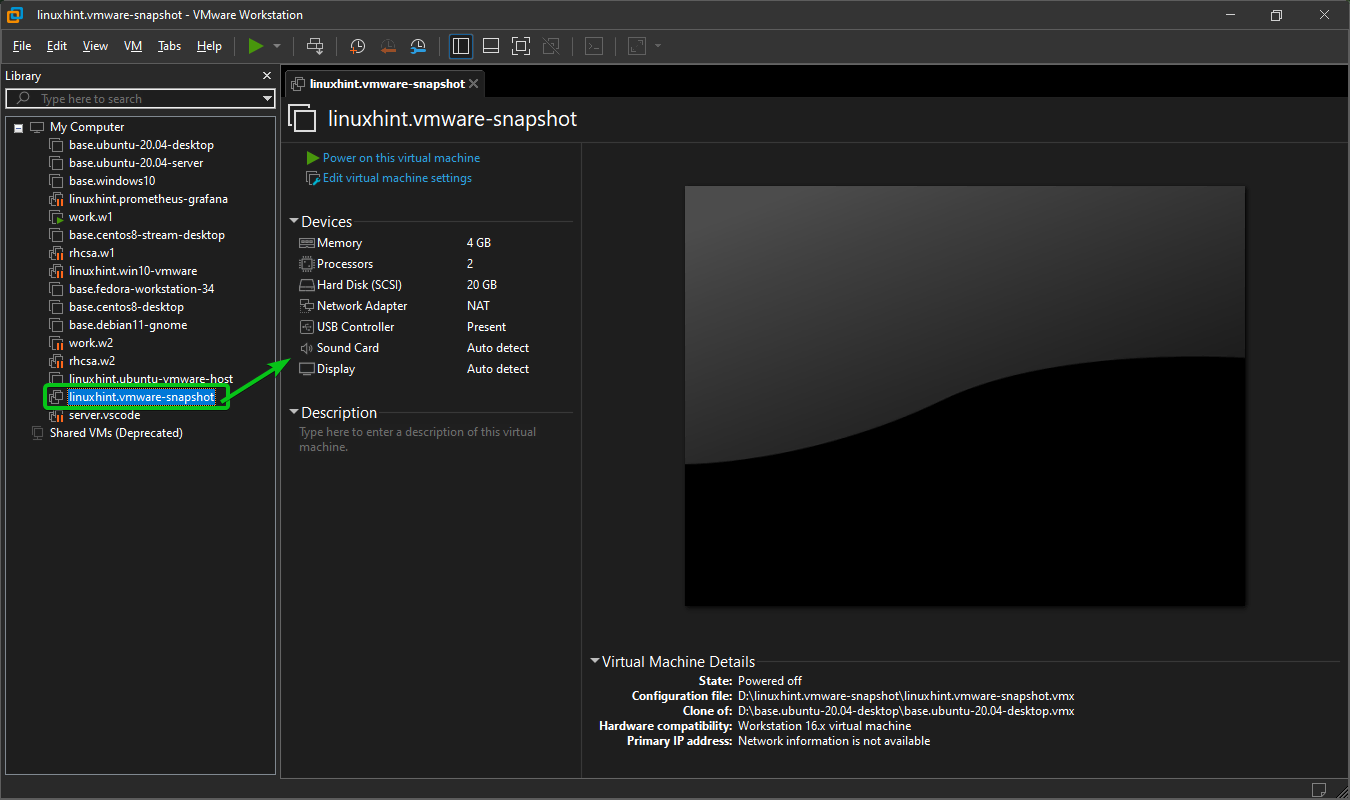Enter full screen mode
The width and height of the screenshot is (1350, 800).
tap(521, 46)
